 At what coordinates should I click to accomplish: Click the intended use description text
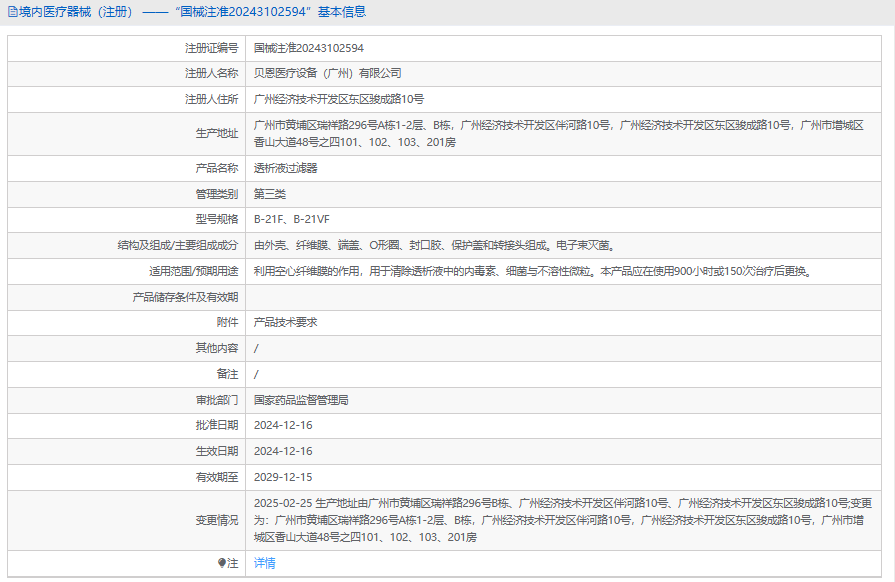[x=533, y=271]
